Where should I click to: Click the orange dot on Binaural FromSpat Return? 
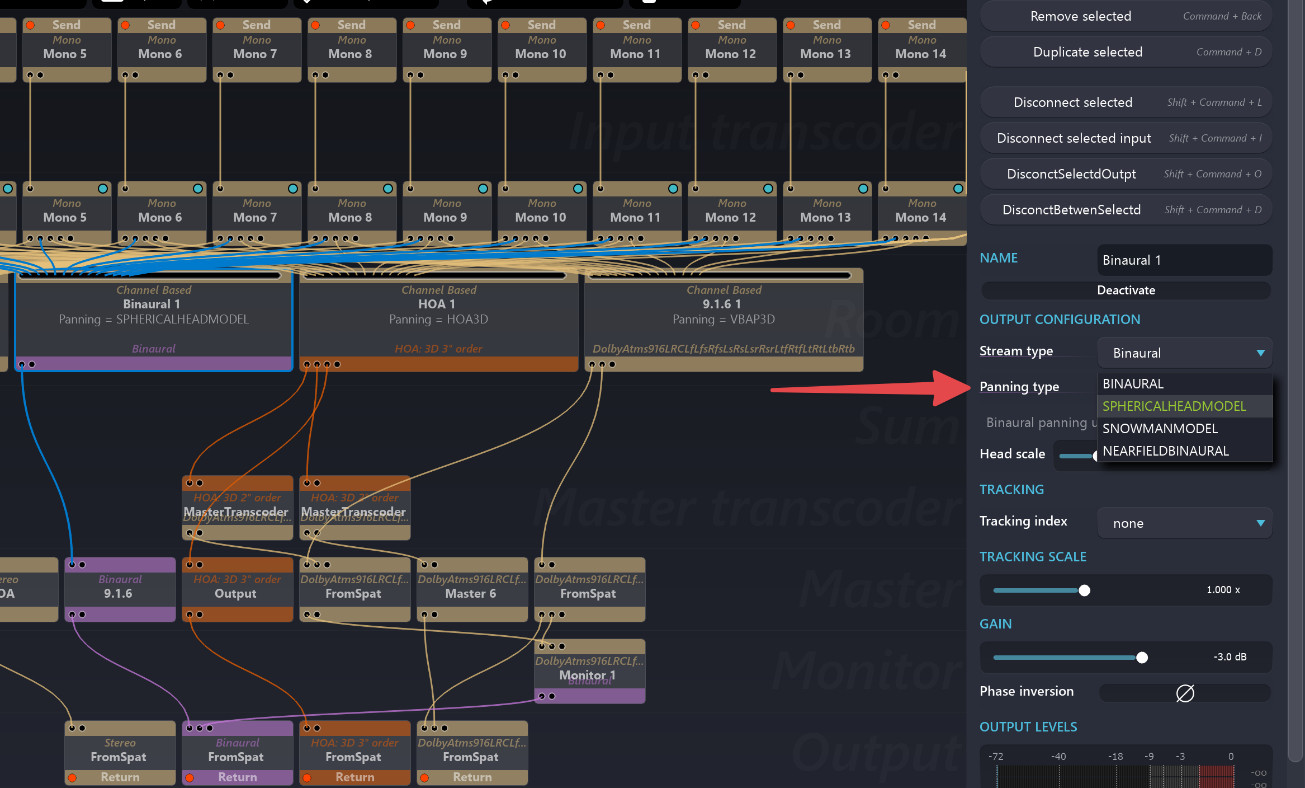pos(189,777)
